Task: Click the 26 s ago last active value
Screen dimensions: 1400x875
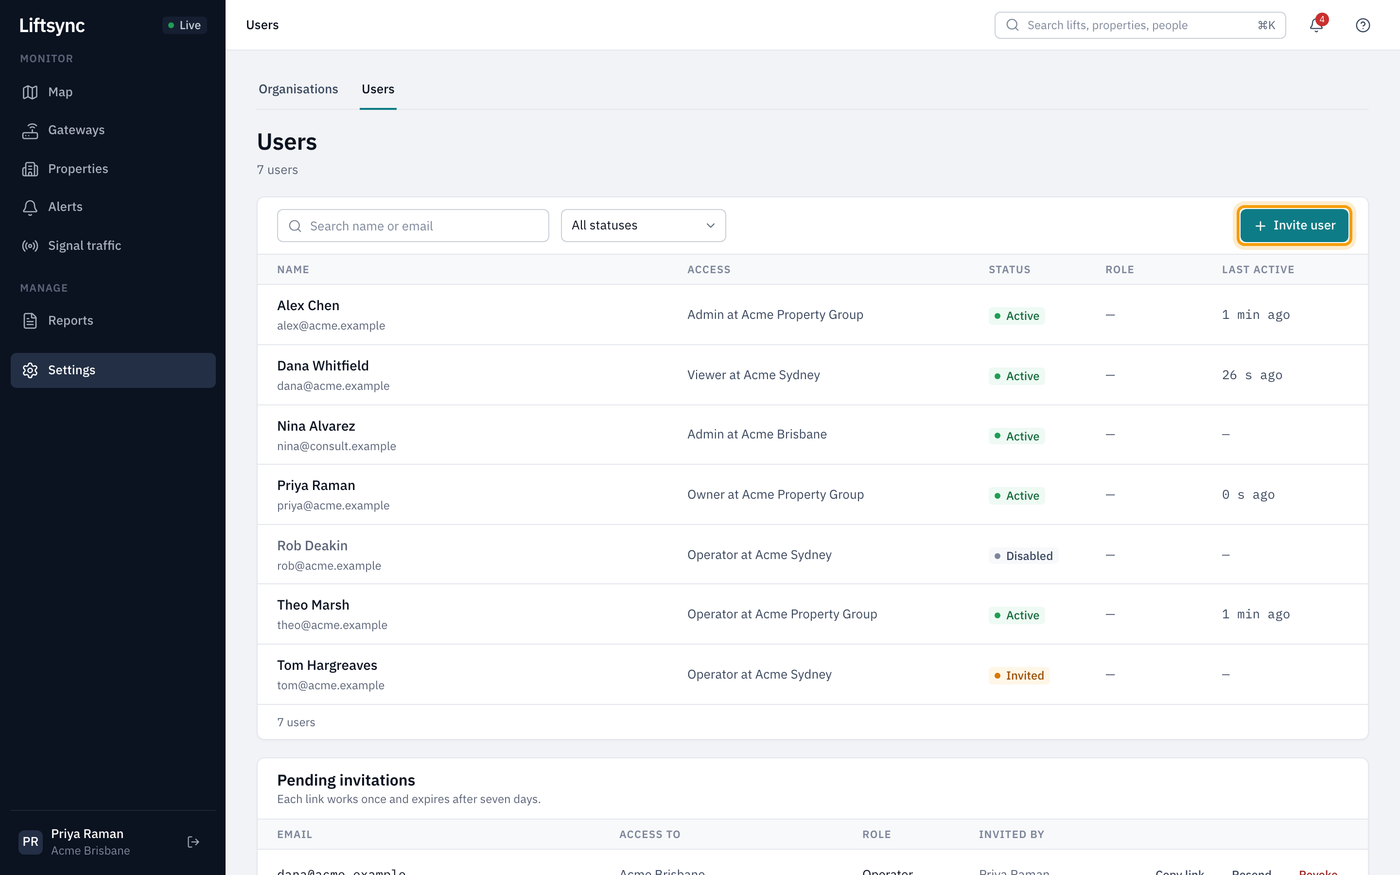Action: point(1252,375)
